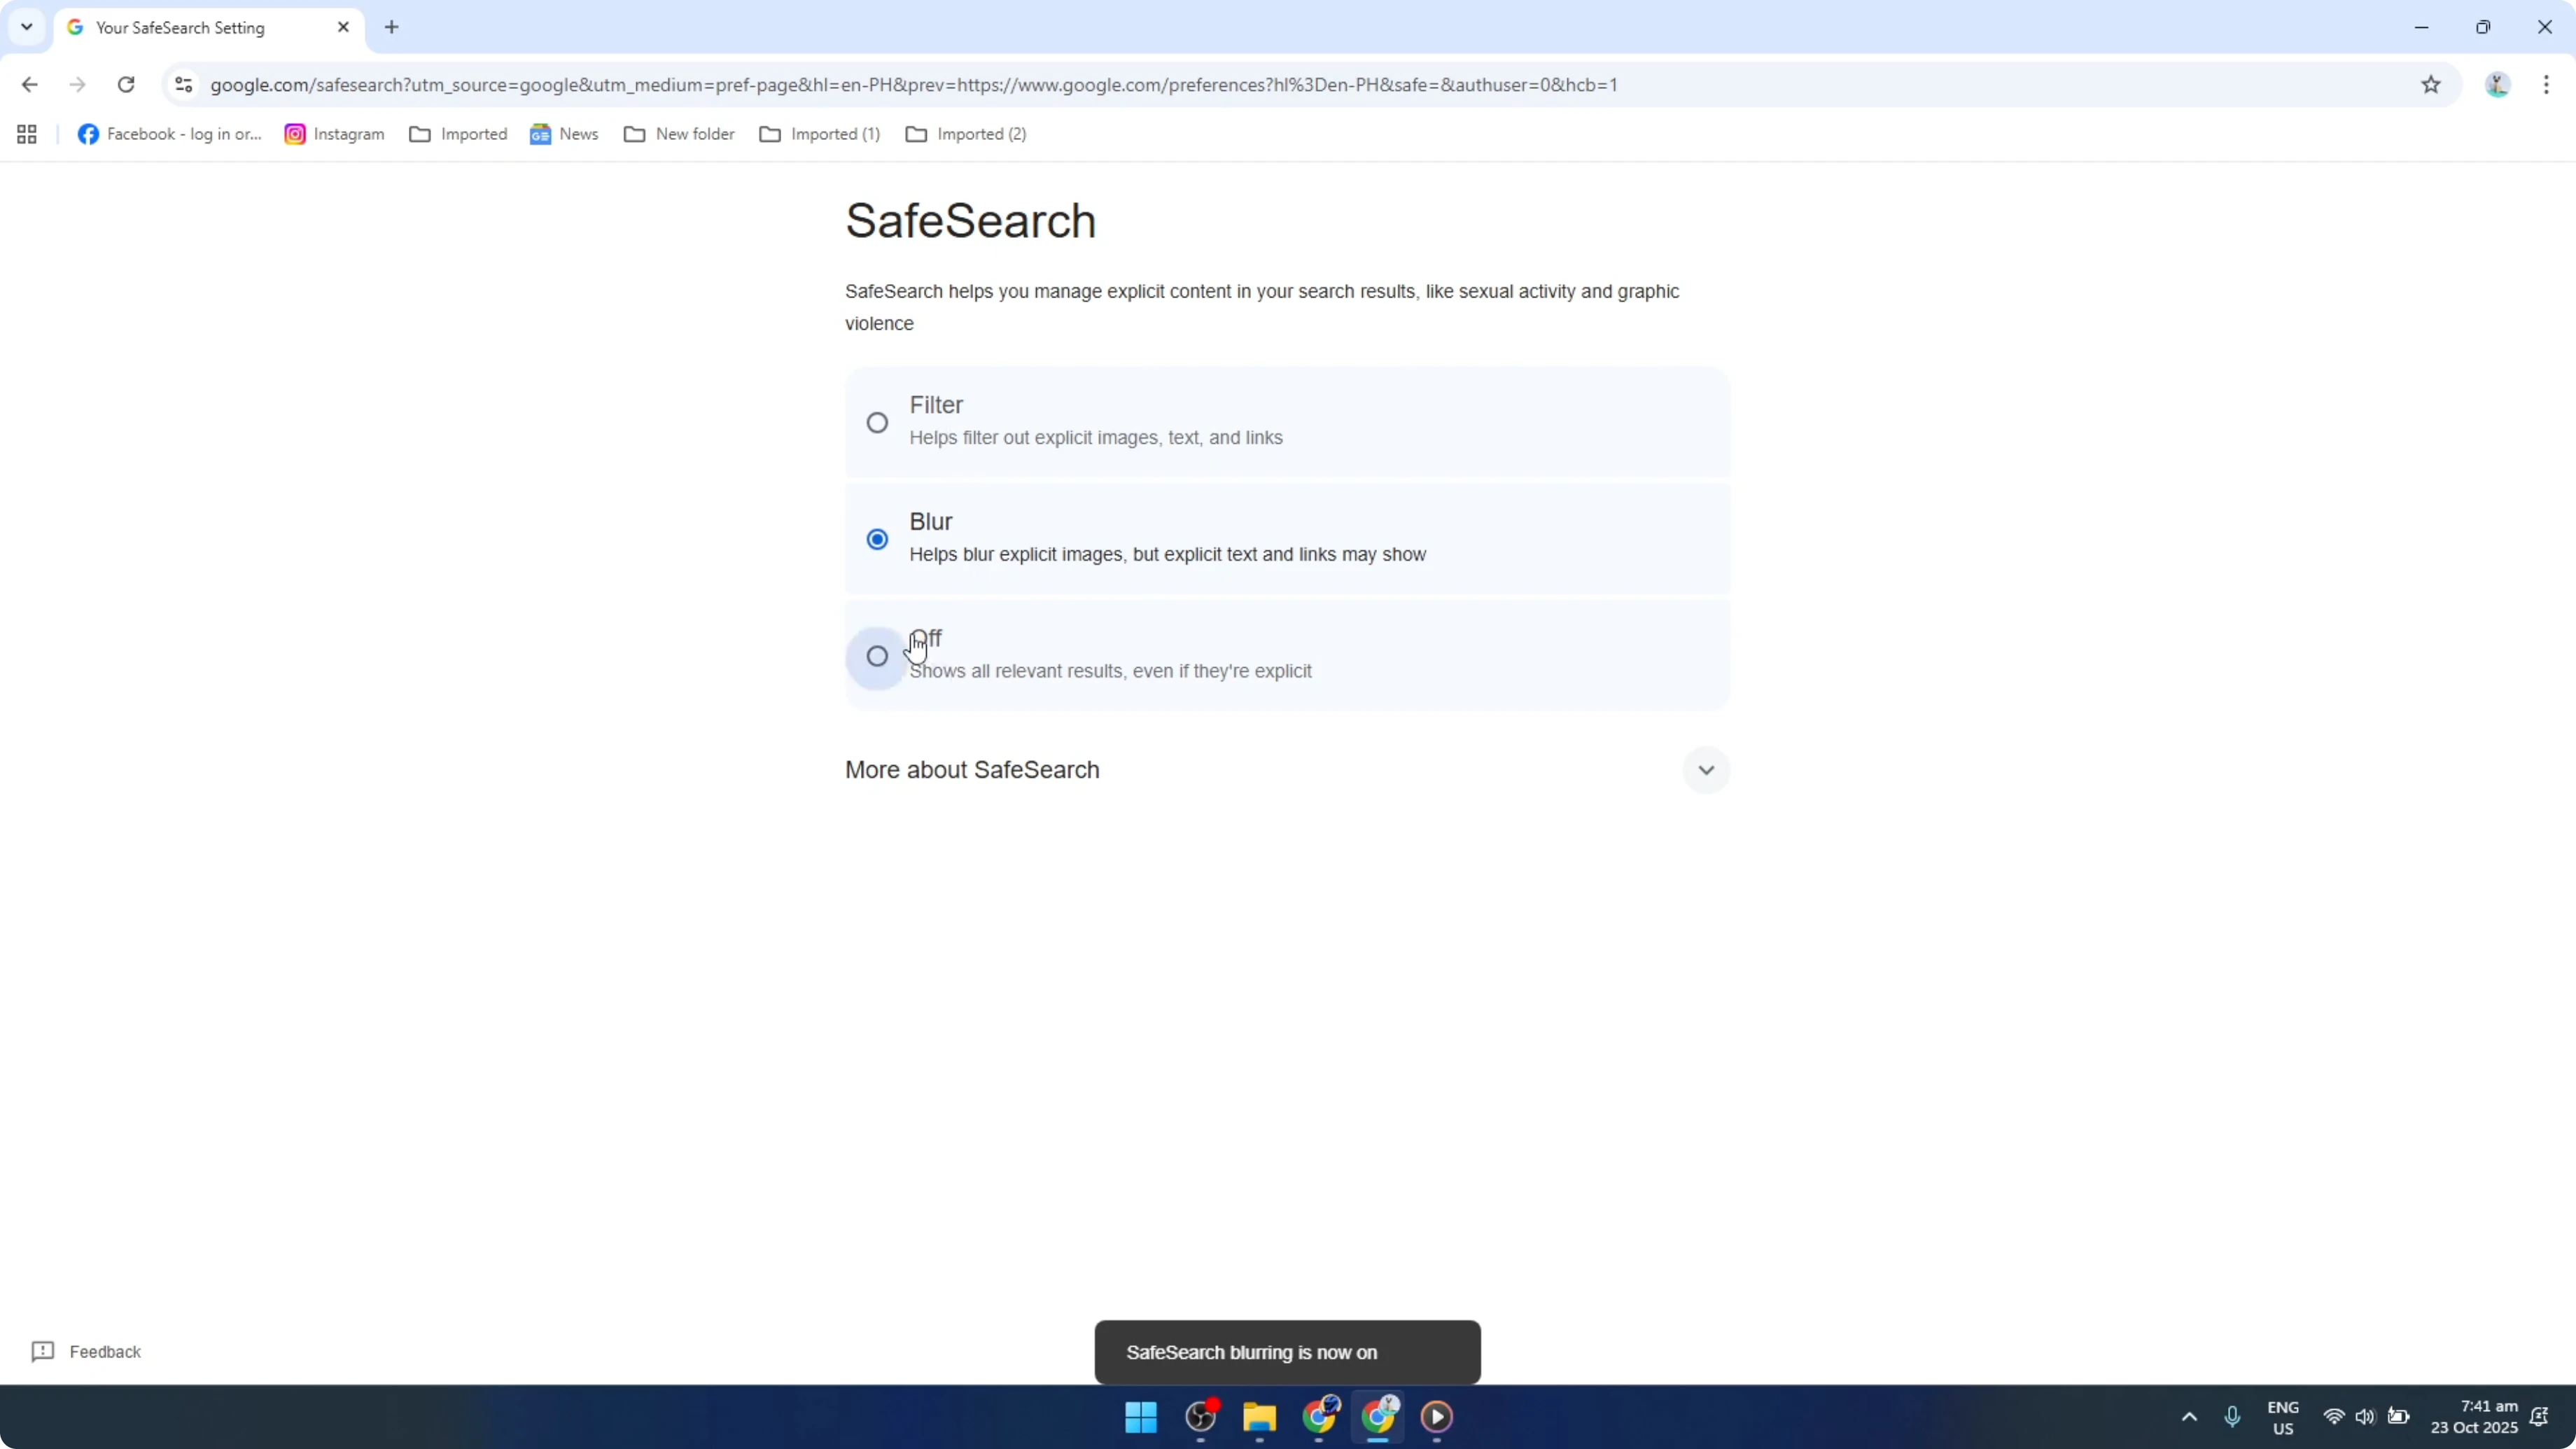Expand More about SafeSearch
Screen dimensions: 2576x1449
click(1706, 769)
